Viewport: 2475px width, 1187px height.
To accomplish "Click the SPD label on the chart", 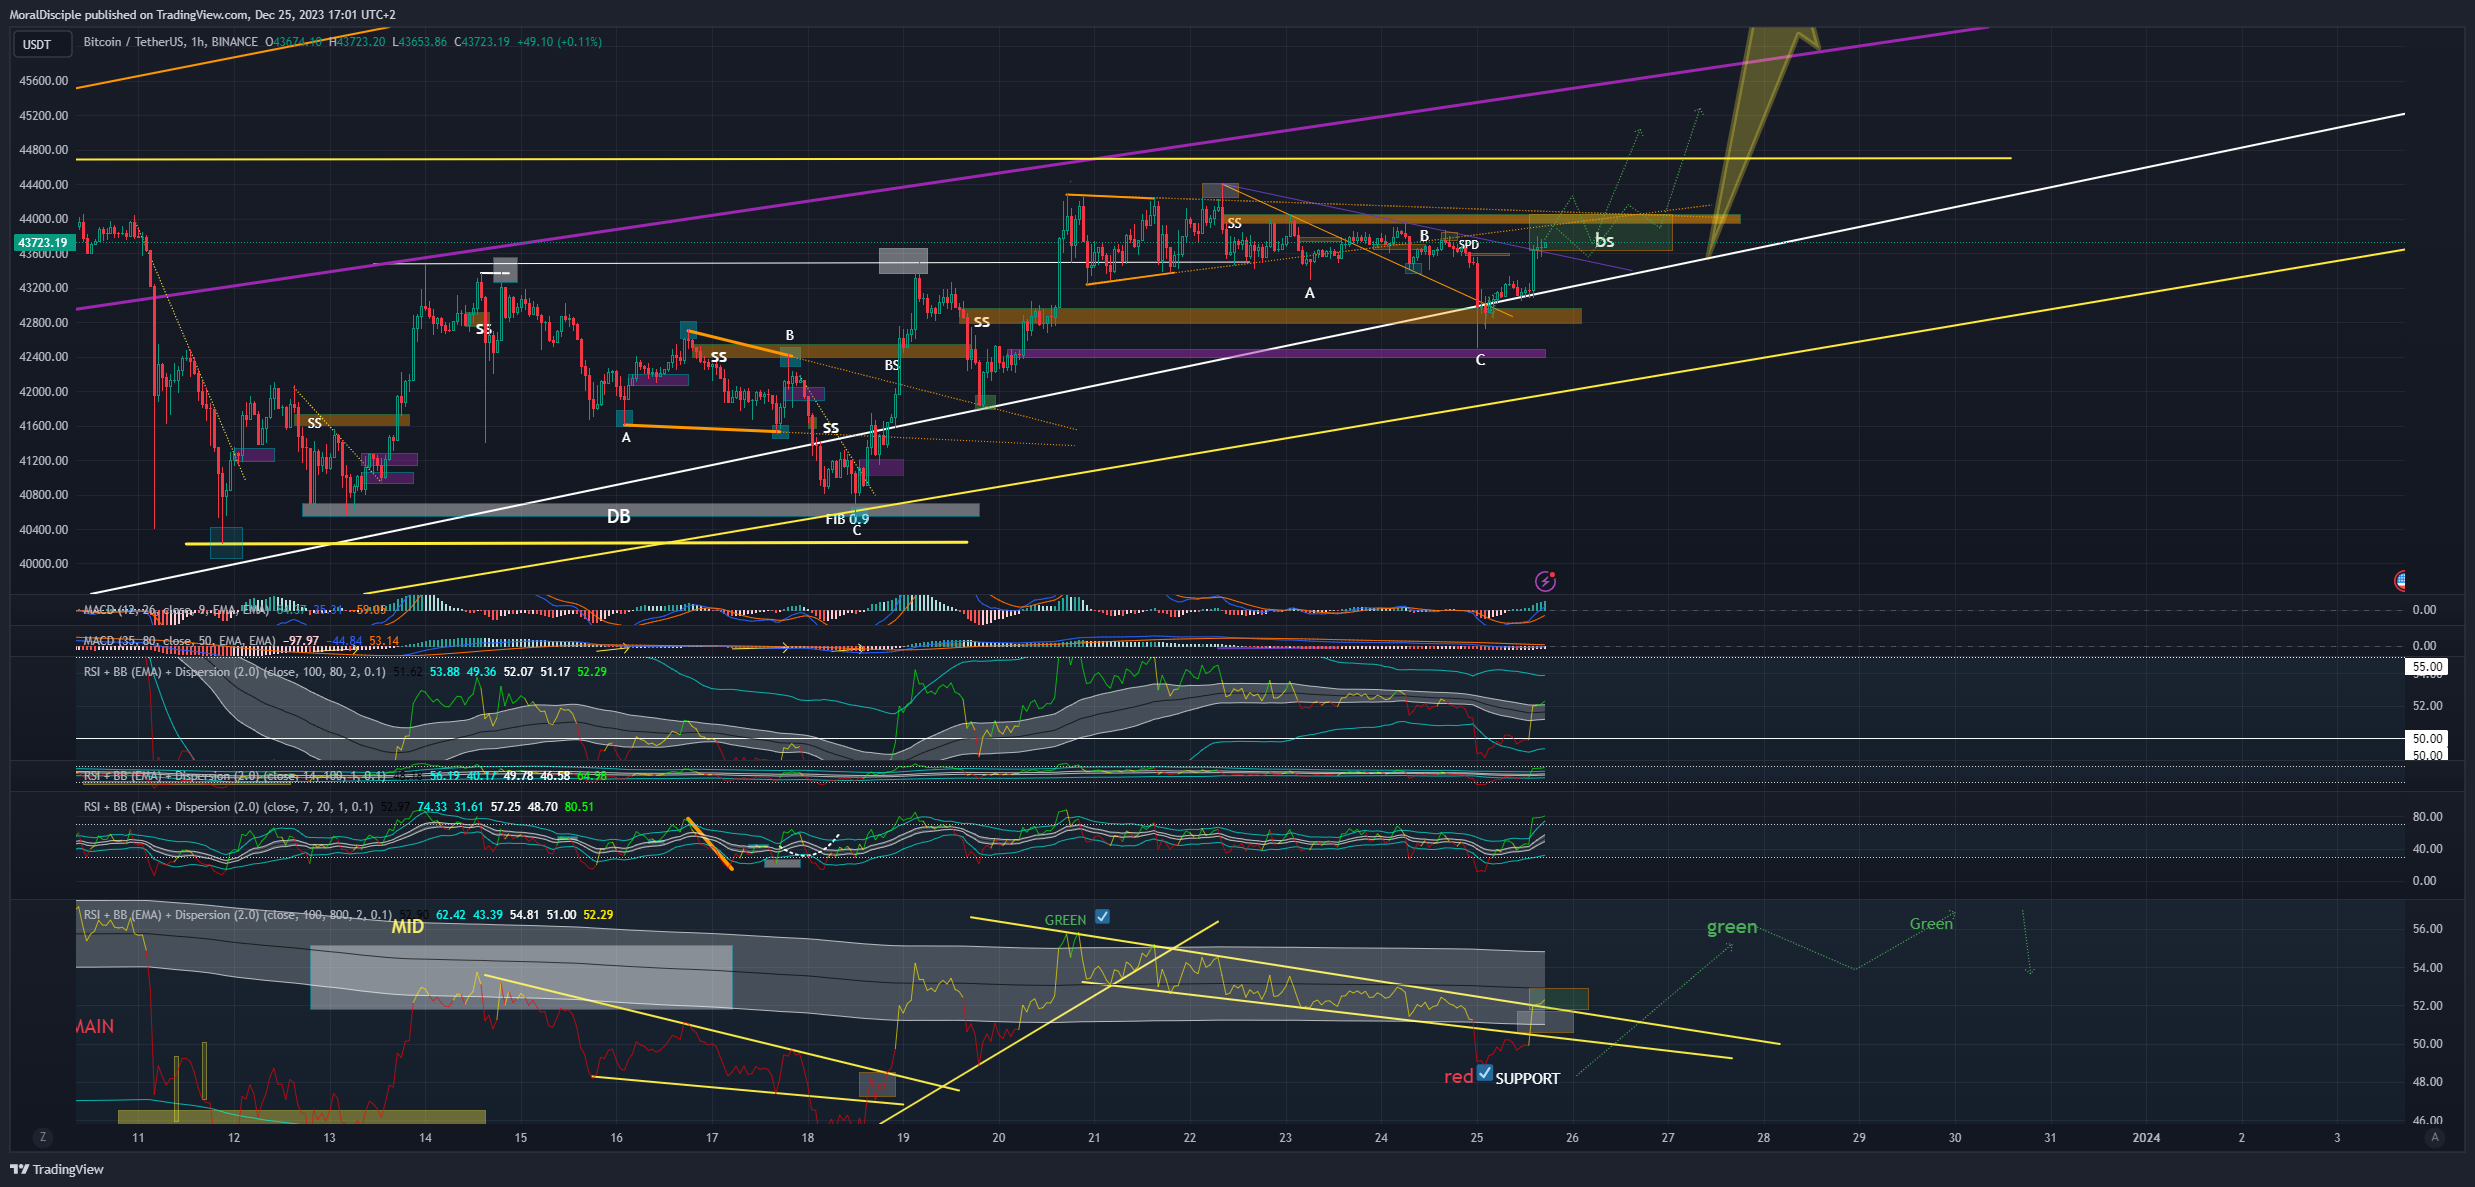I will click(x=1468, y=245).
